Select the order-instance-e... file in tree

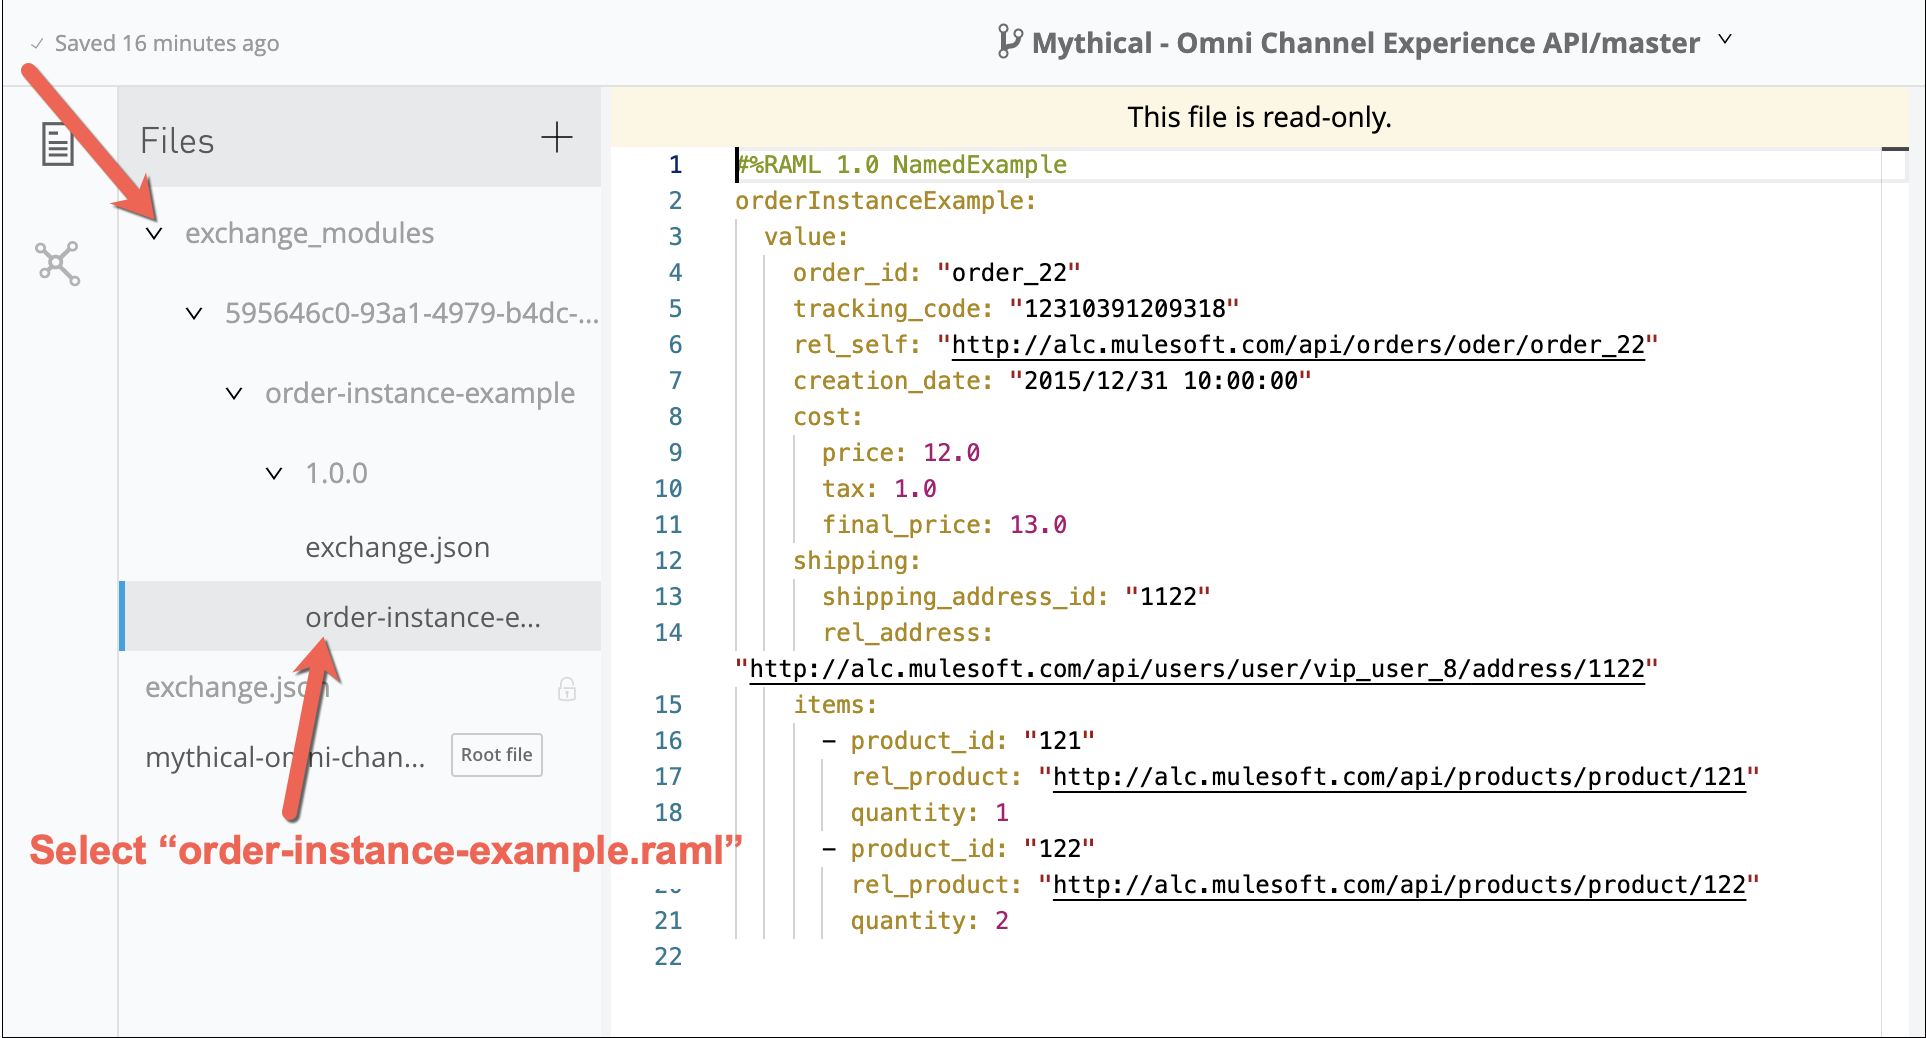tap(422, 618)
